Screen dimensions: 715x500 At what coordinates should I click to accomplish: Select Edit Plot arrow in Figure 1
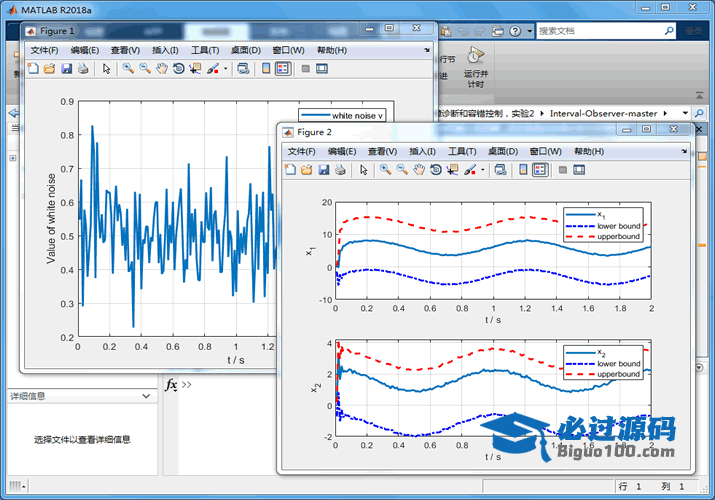(x=106, y=69)
